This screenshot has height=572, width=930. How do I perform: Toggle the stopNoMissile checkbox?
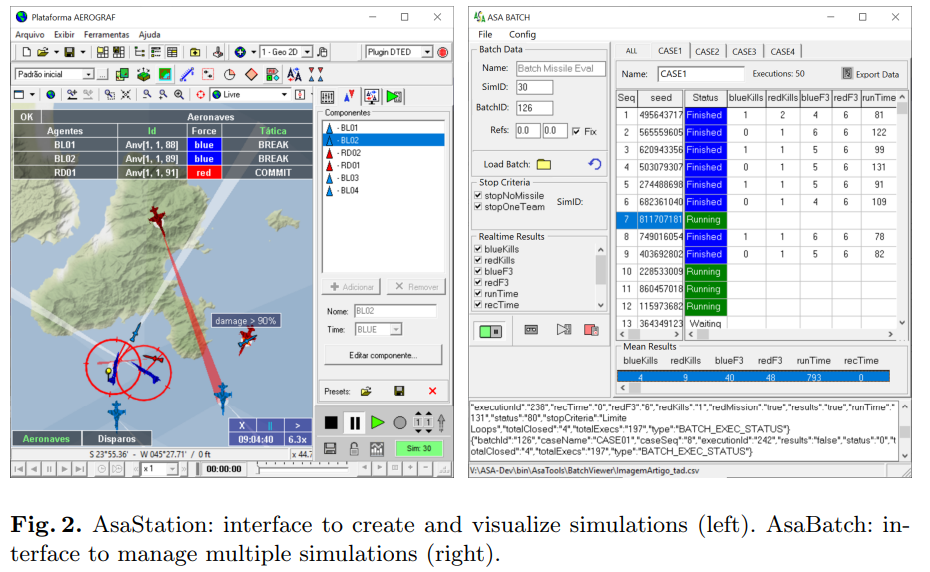point(478,195)
